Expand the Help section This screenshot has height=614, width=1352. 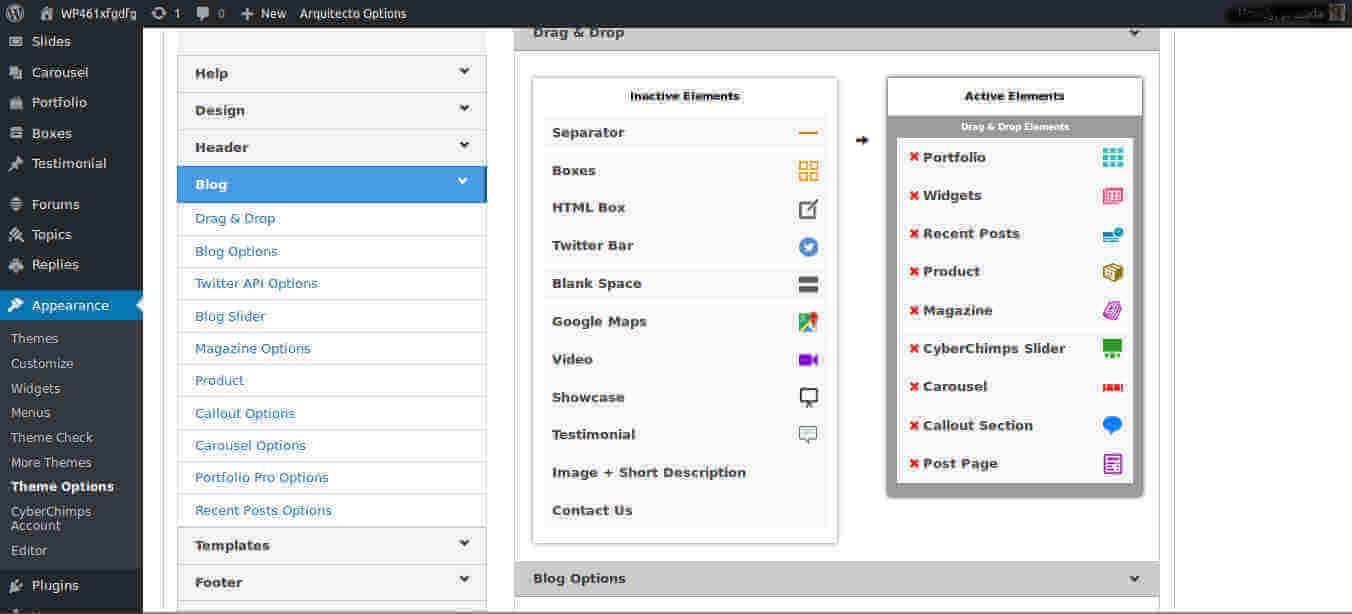coord(331,73)
